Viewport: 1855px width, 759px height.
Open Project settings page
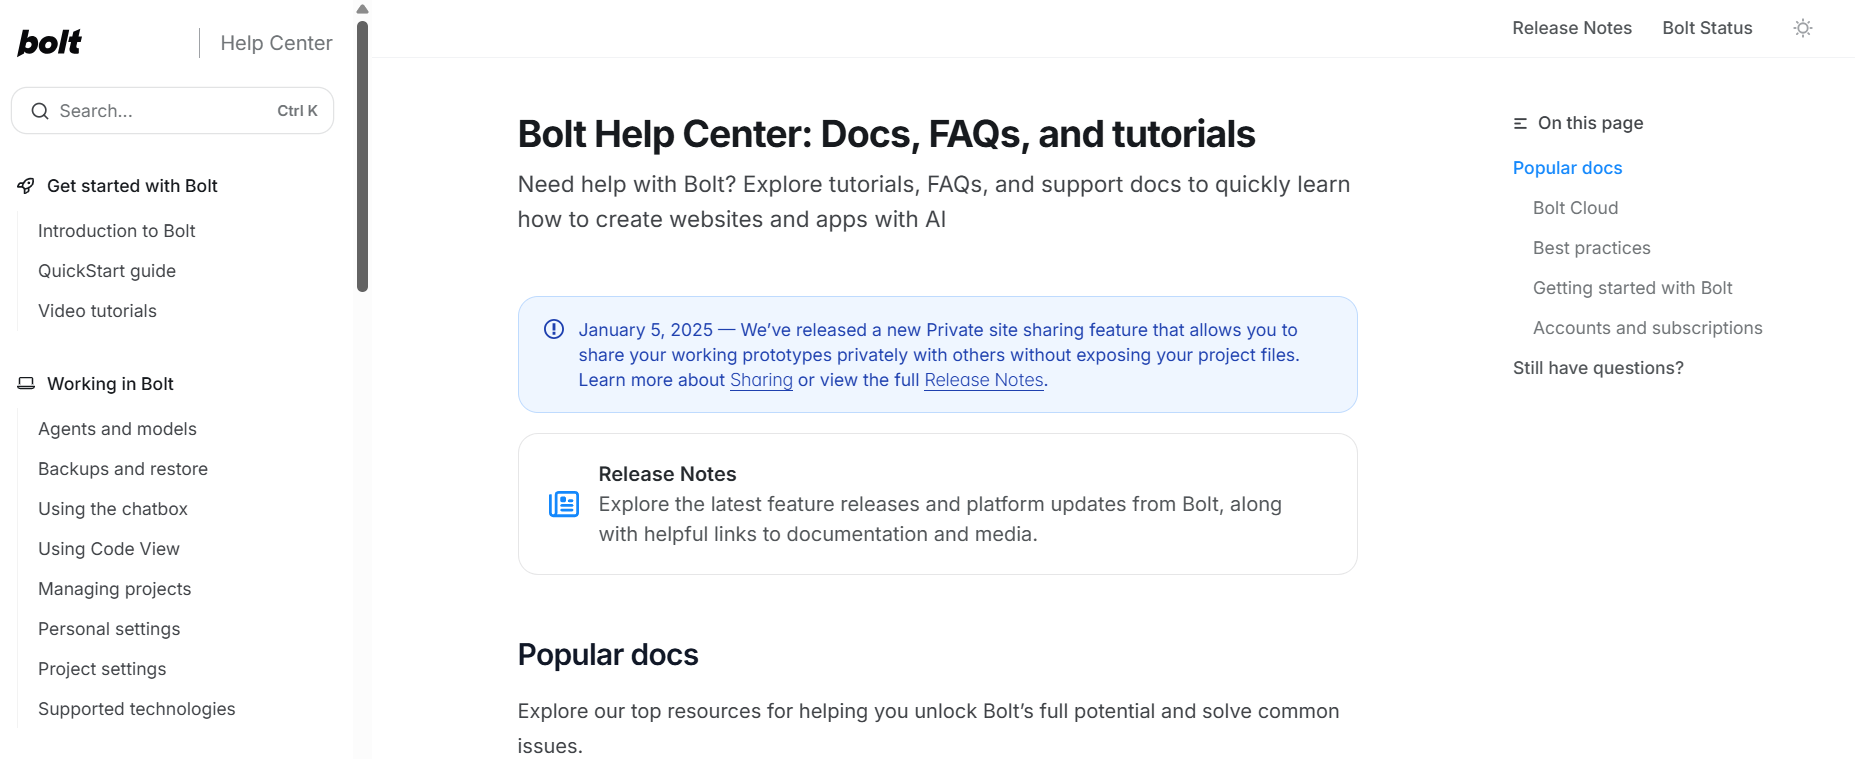pos(102,669)
